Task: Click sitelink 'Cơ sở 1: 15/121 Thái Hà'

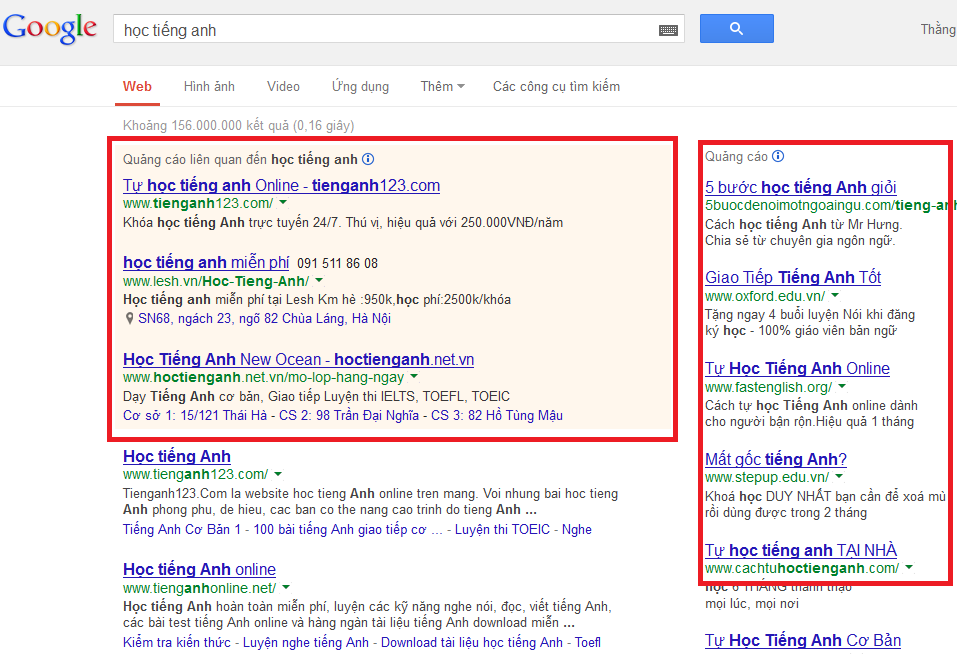Action: (x=195, y=415)
